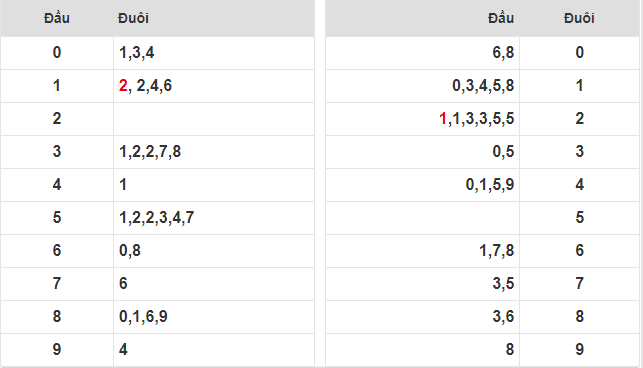
Task: Click cell with values 0,3,4,5,8
Action: point(422,86)
